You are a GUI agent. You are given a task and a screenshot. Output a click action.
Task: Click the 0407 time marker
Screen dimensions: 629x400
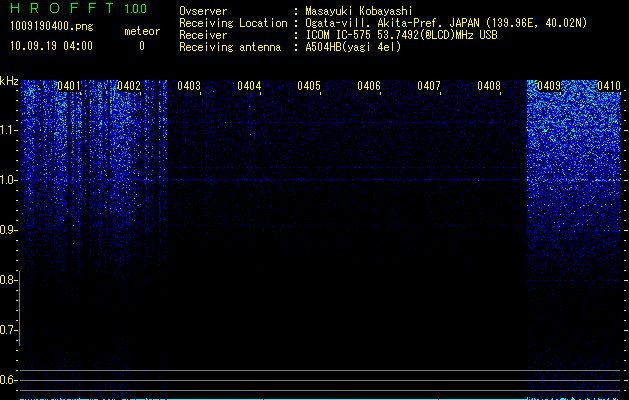pyautogui.click(x=429, y=86)
